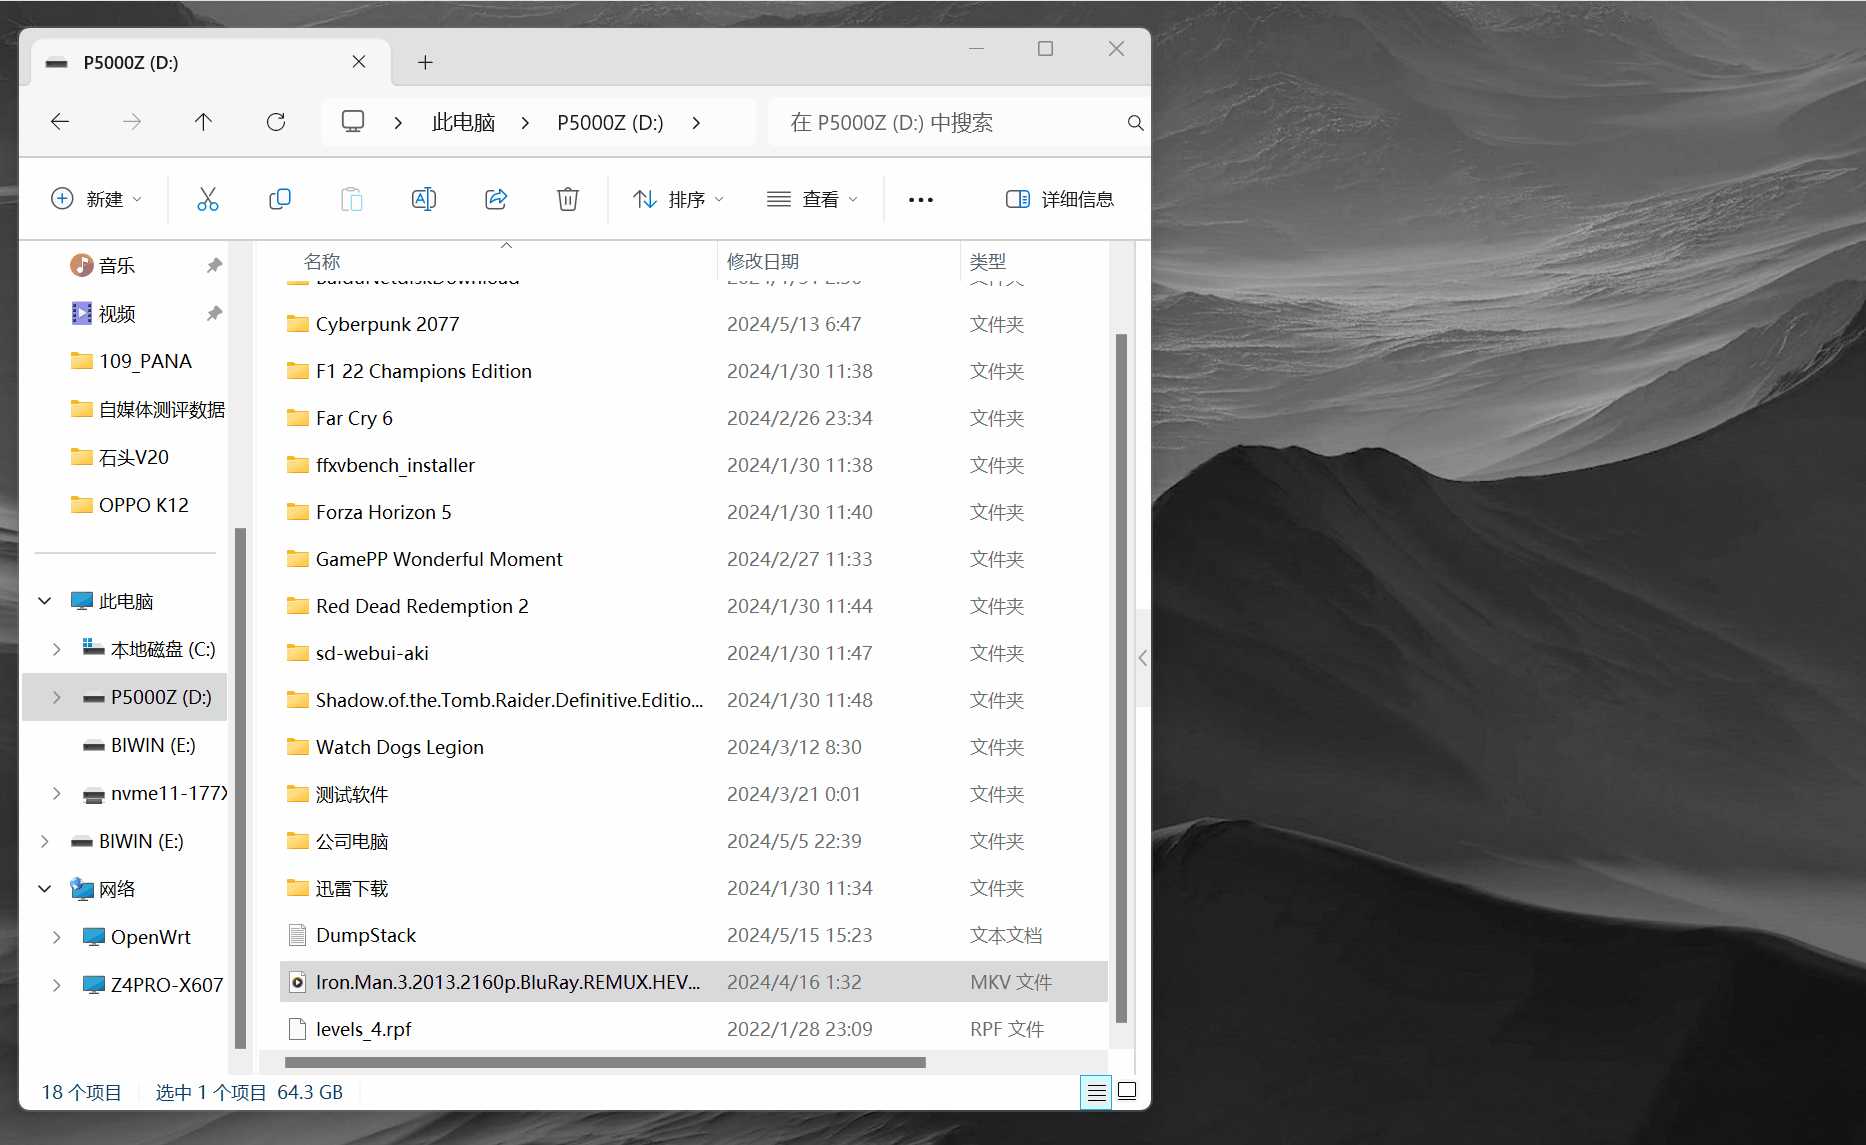Image resolution: width=1866 pixels, height=1145 pixels.
Task: Expand Z4PRO-X607 network node
Action: click(57, 985)
